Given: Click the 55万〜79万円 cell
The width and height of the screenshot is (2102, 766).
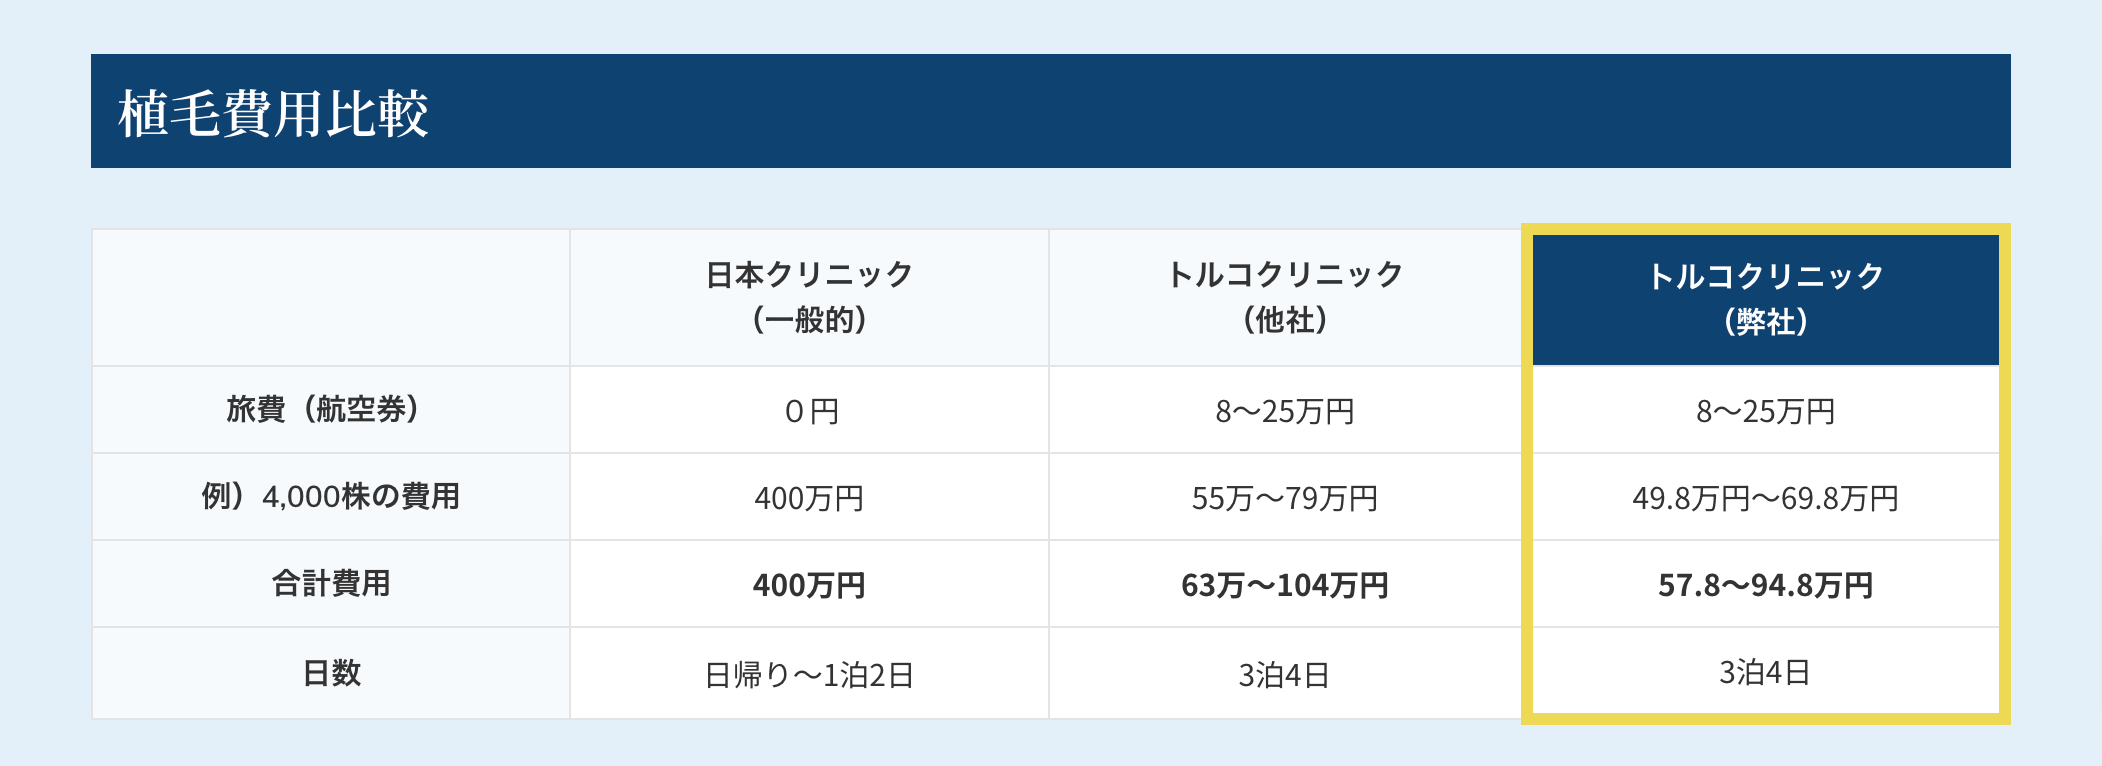Looking at the screenshot, I should click(1285, 498).
